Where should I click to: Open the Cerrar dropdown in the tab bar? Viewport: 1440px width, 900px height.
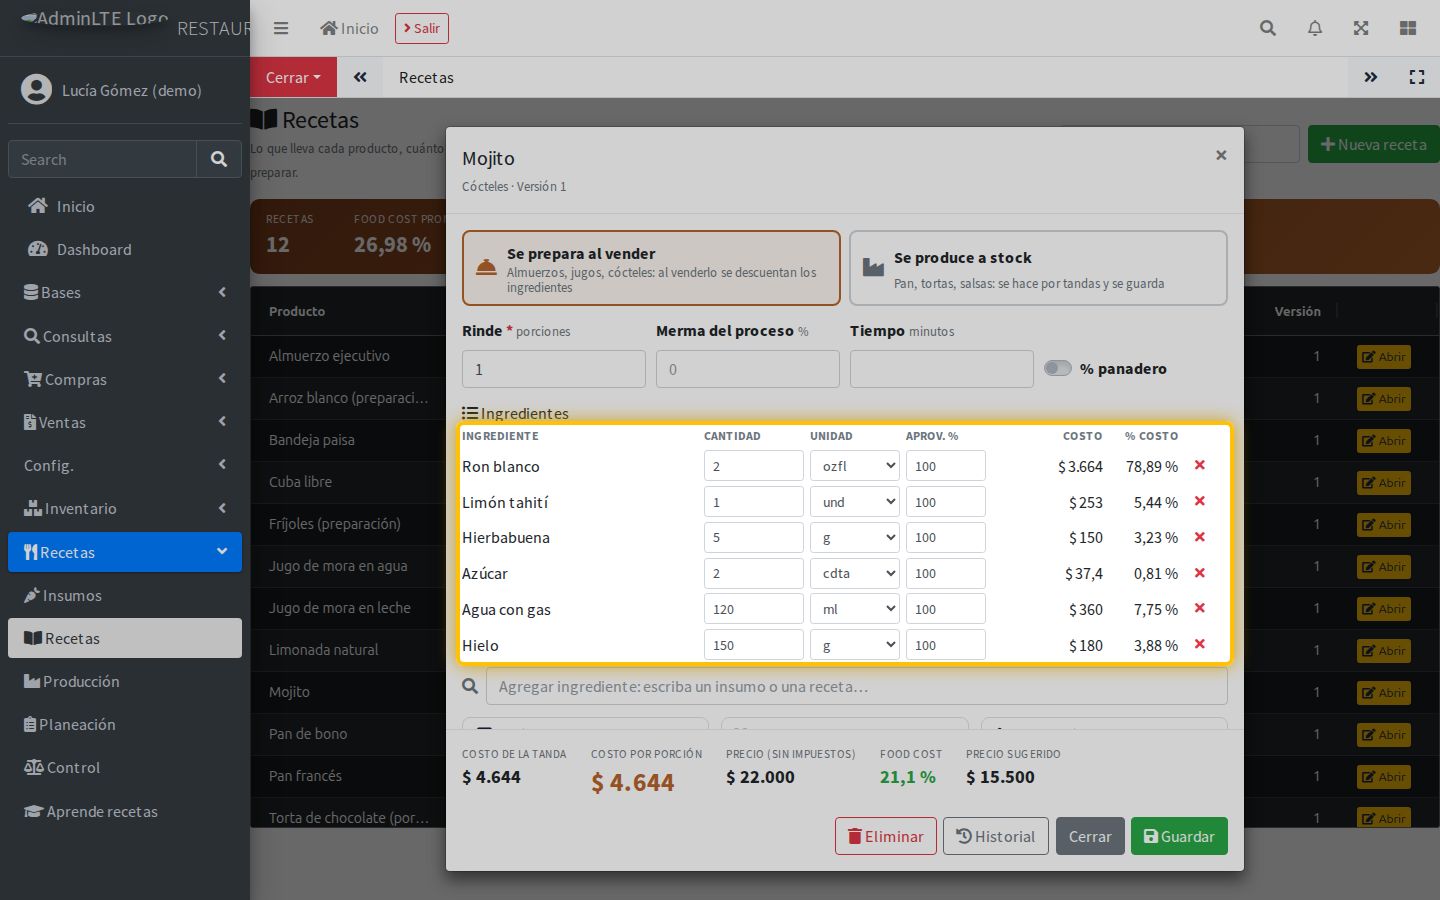point(293,77)
